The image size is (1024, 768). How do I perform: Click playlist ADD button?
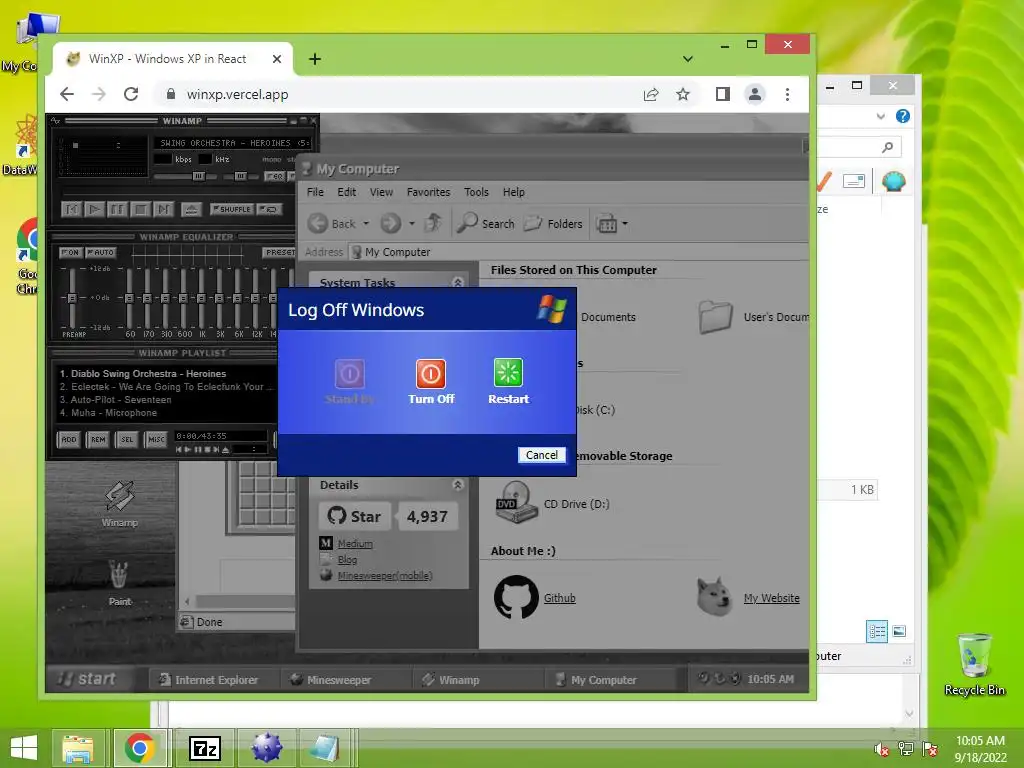click(x=69, y=440)
